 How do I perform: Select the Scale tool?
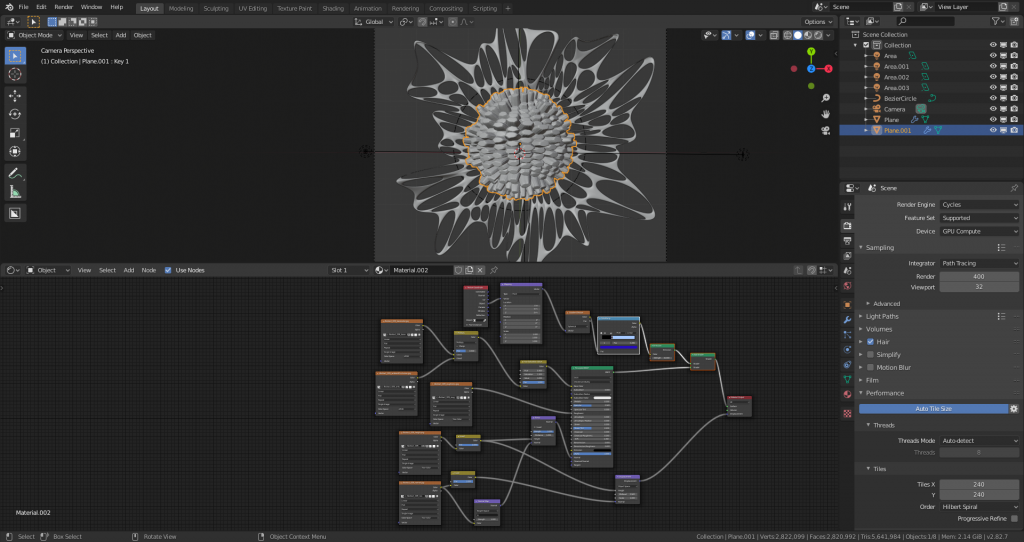[x=14, y=133]
